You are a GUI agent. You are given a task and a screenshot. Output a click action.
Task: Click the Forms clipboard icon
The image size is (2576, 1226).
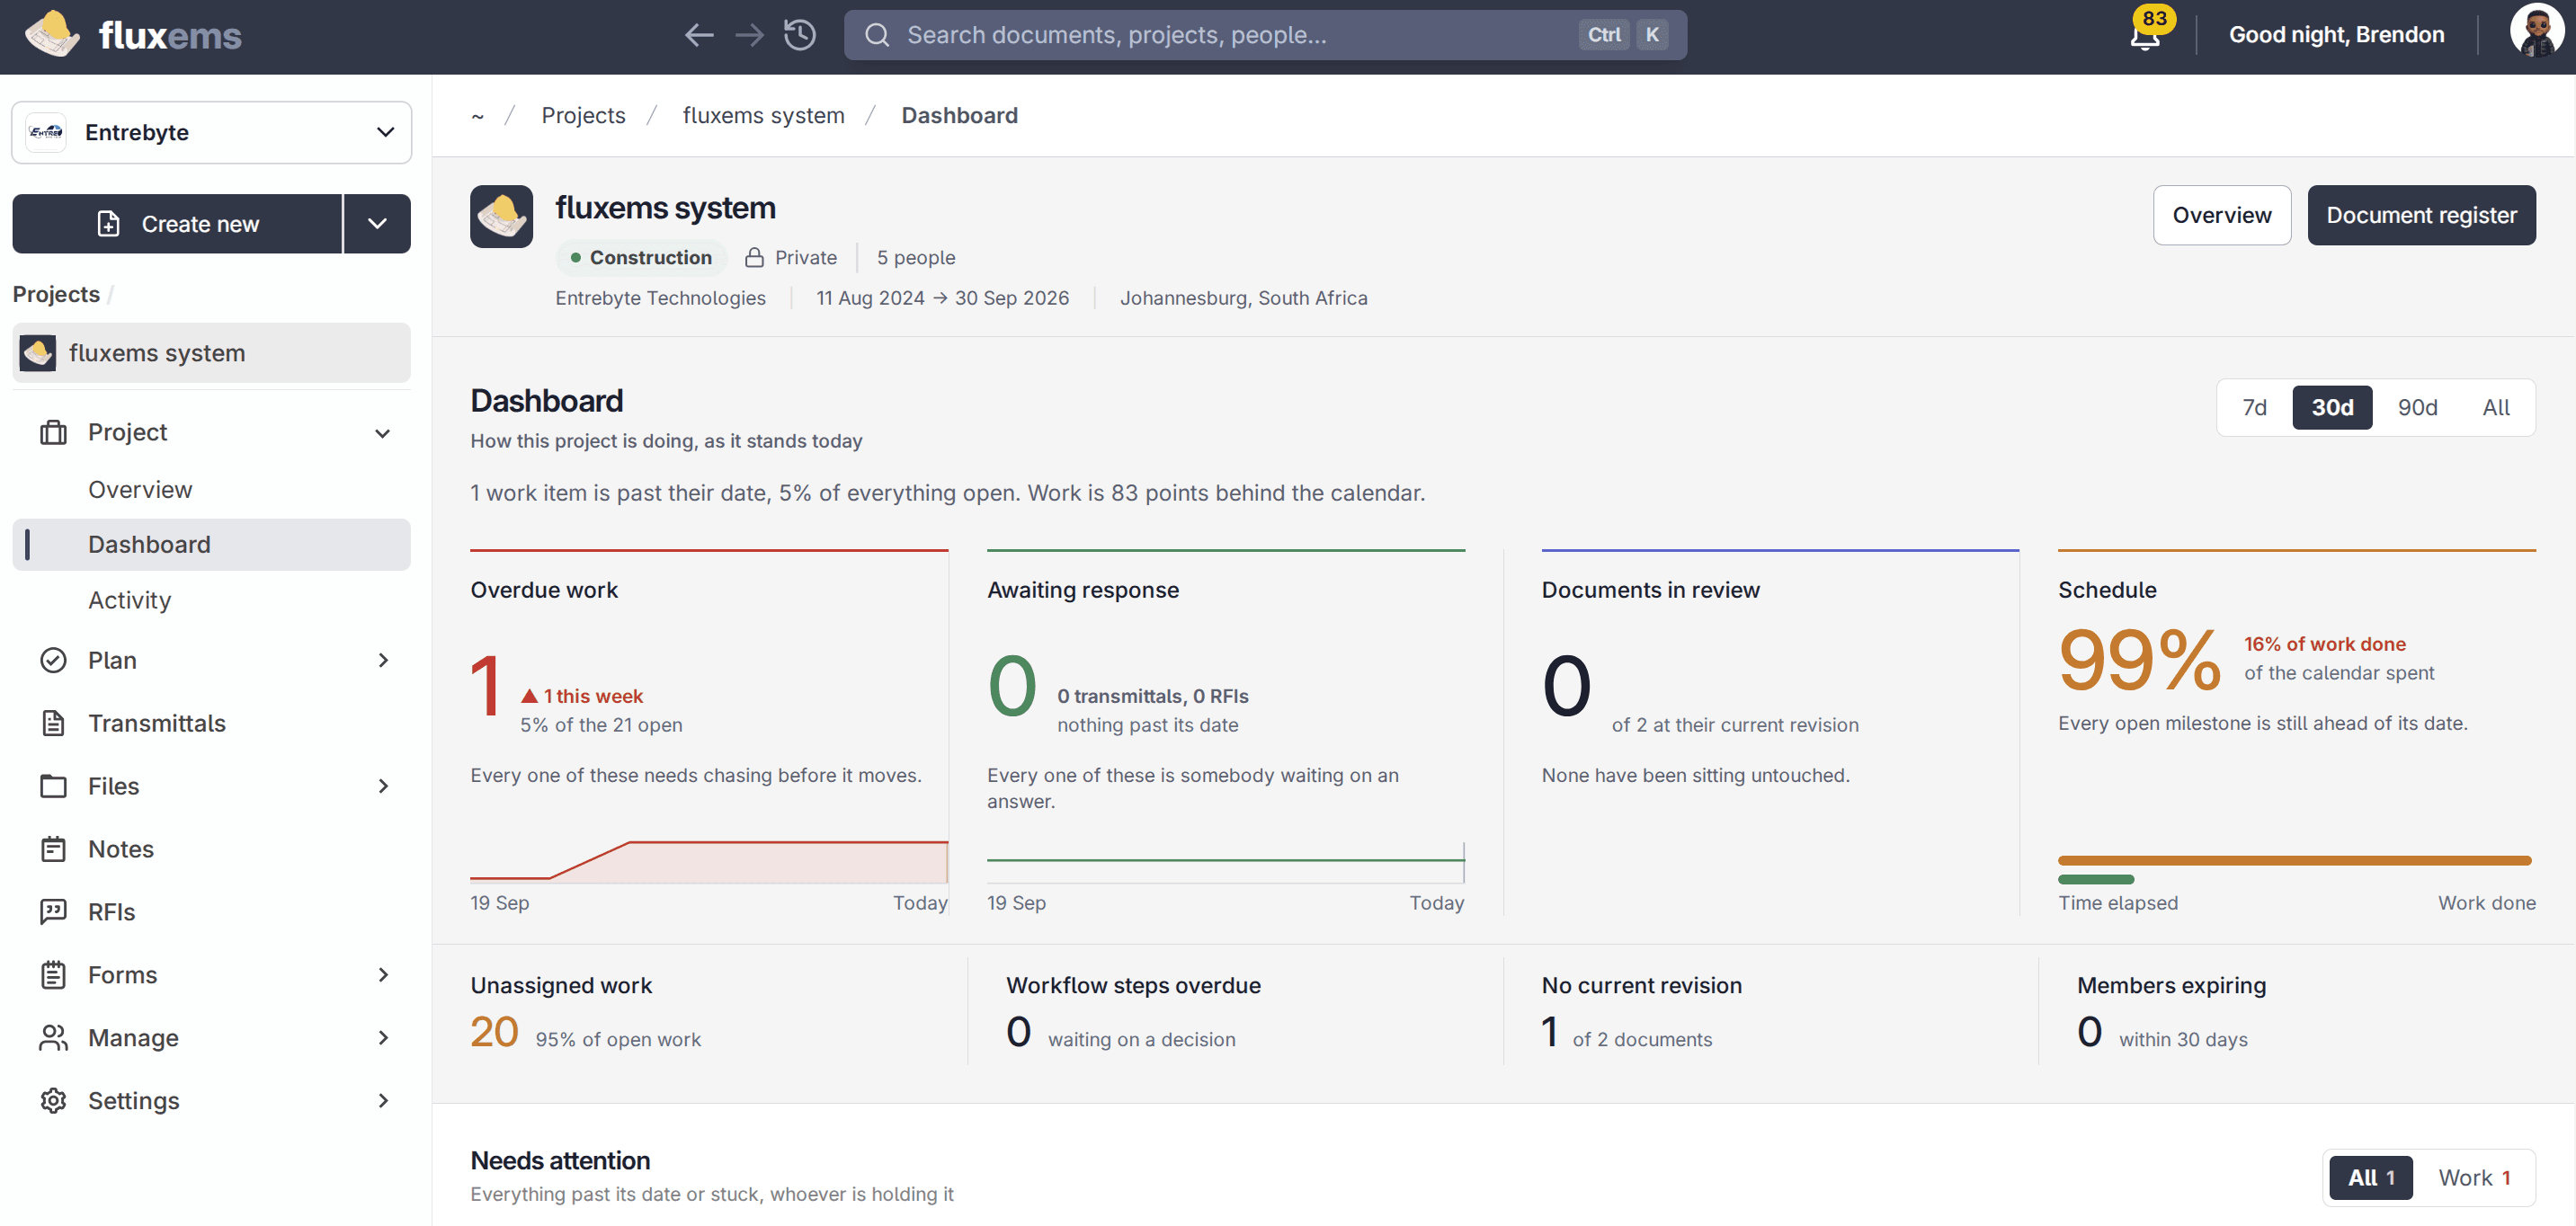(53, 975)
